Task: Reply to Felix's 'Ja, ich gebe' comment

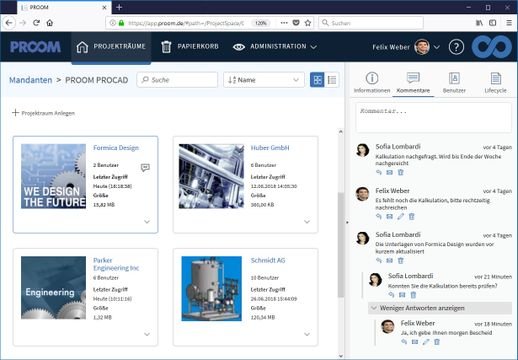Action: coord(404,342)
